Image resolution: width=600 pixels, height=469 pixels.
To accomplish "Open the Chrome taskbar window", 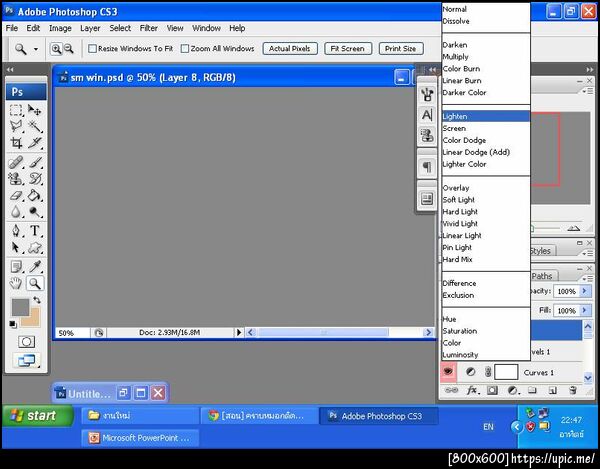I will click(x=259, y=416).
